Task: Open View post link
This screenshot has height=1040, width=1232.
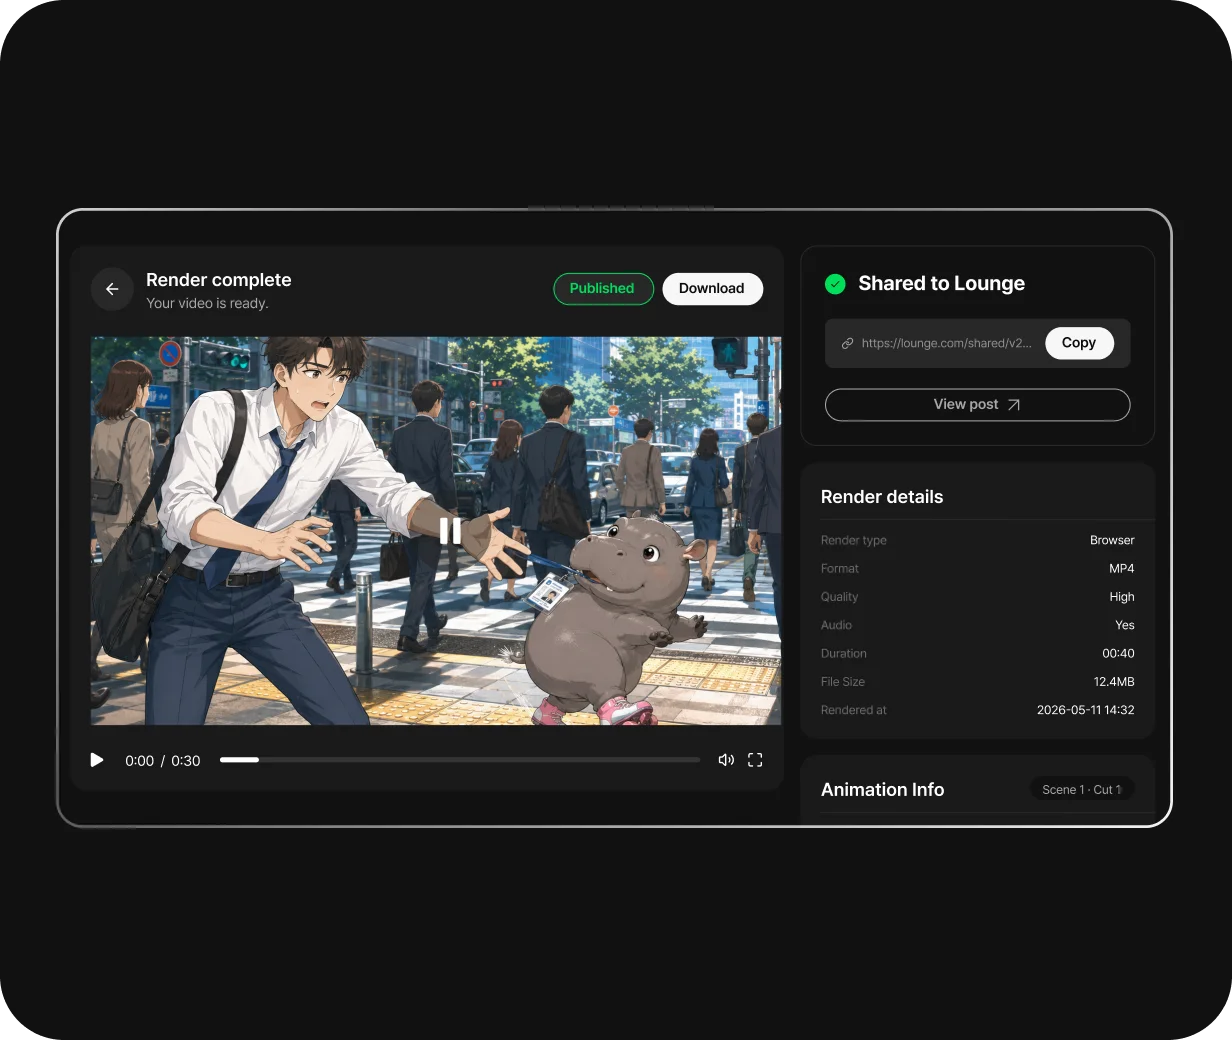Action: point(977,405)
